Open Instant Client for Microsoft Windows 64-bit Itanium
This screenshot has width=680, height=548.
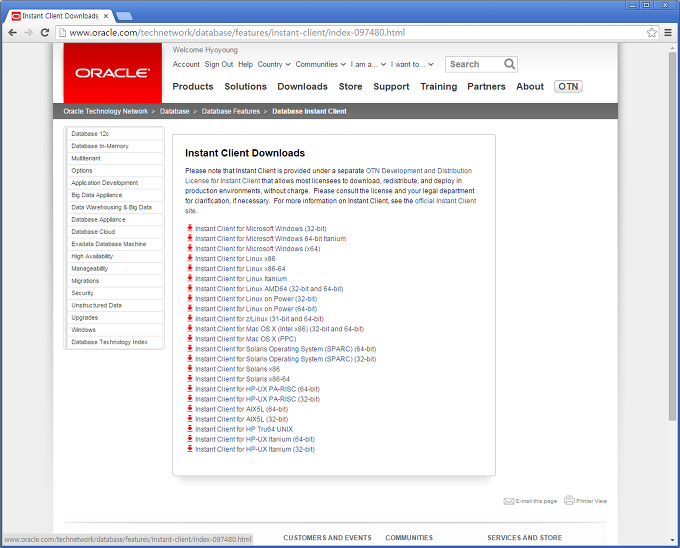[x=271, y=239]
